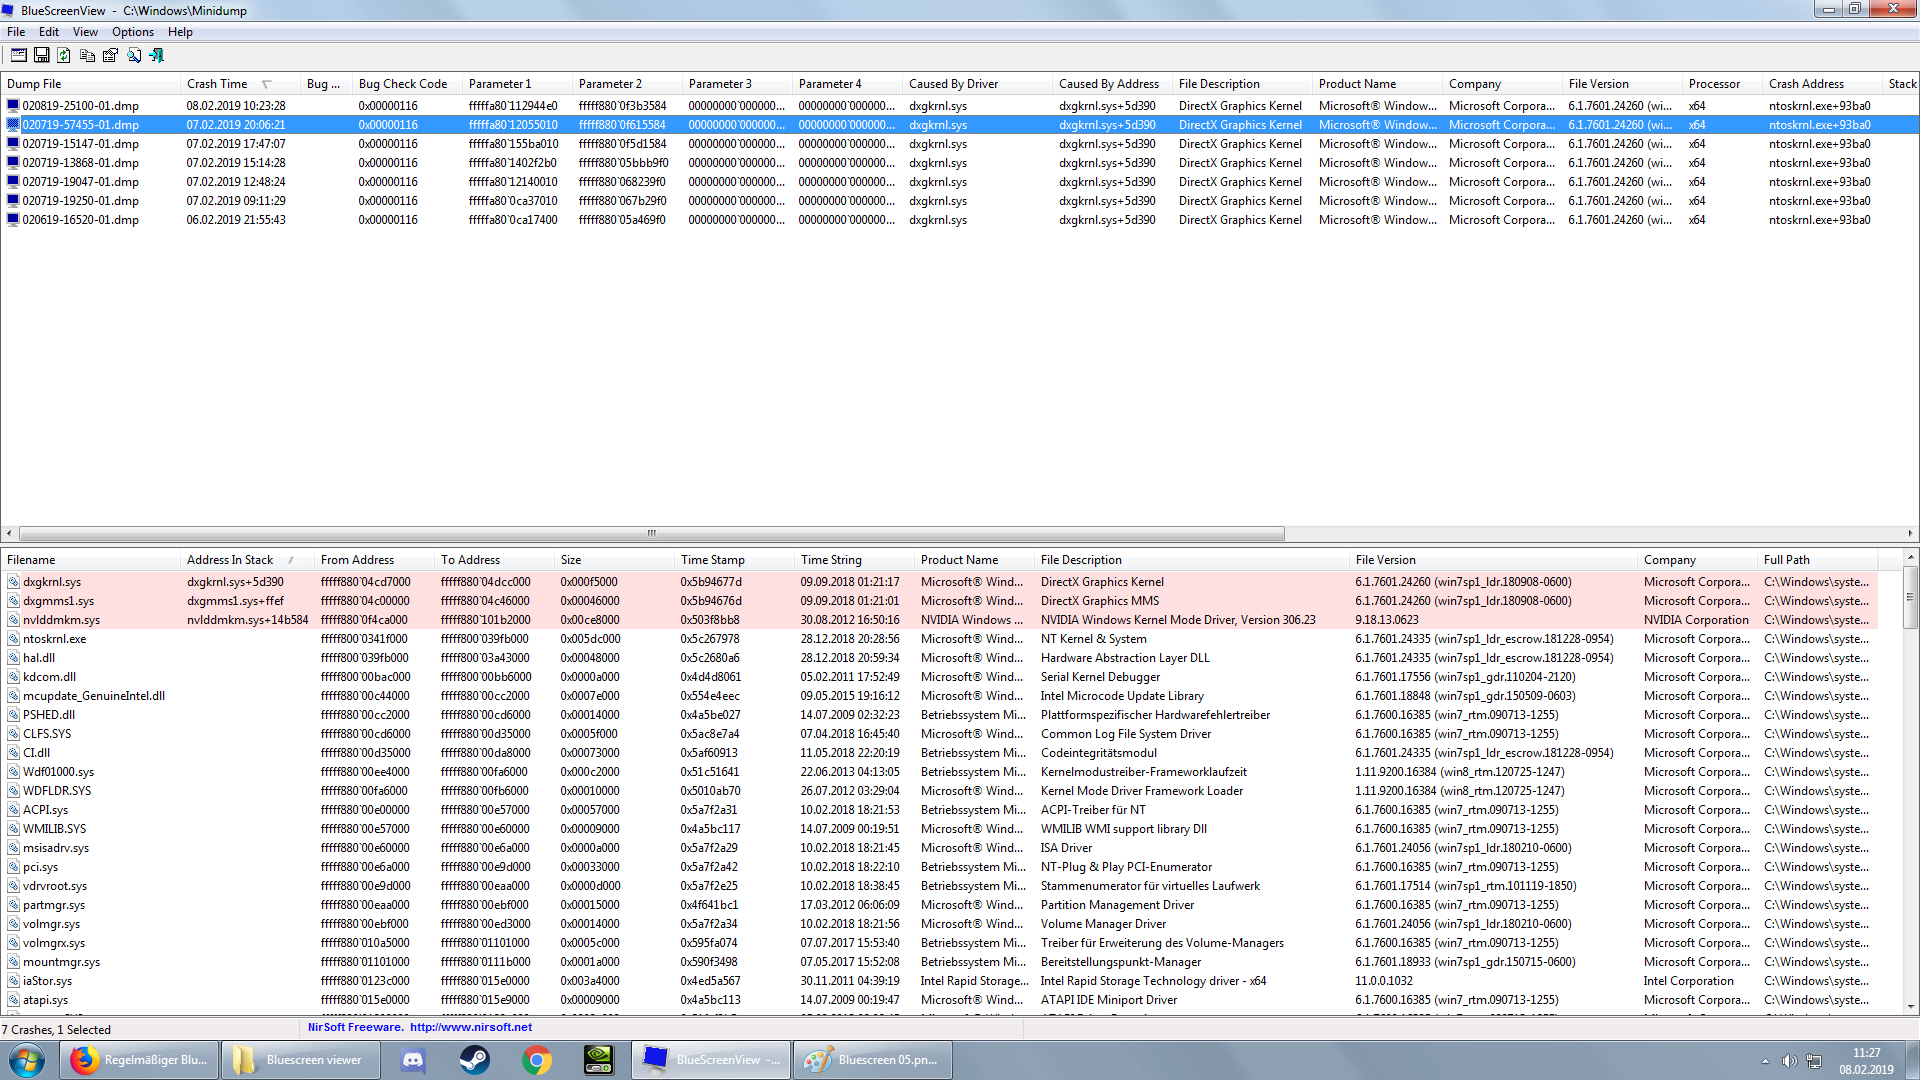The width and height of the screenshot is (1920, 1080).
Task: Click the green Refresh toolbar icon
Action: [x=64, y=55]
